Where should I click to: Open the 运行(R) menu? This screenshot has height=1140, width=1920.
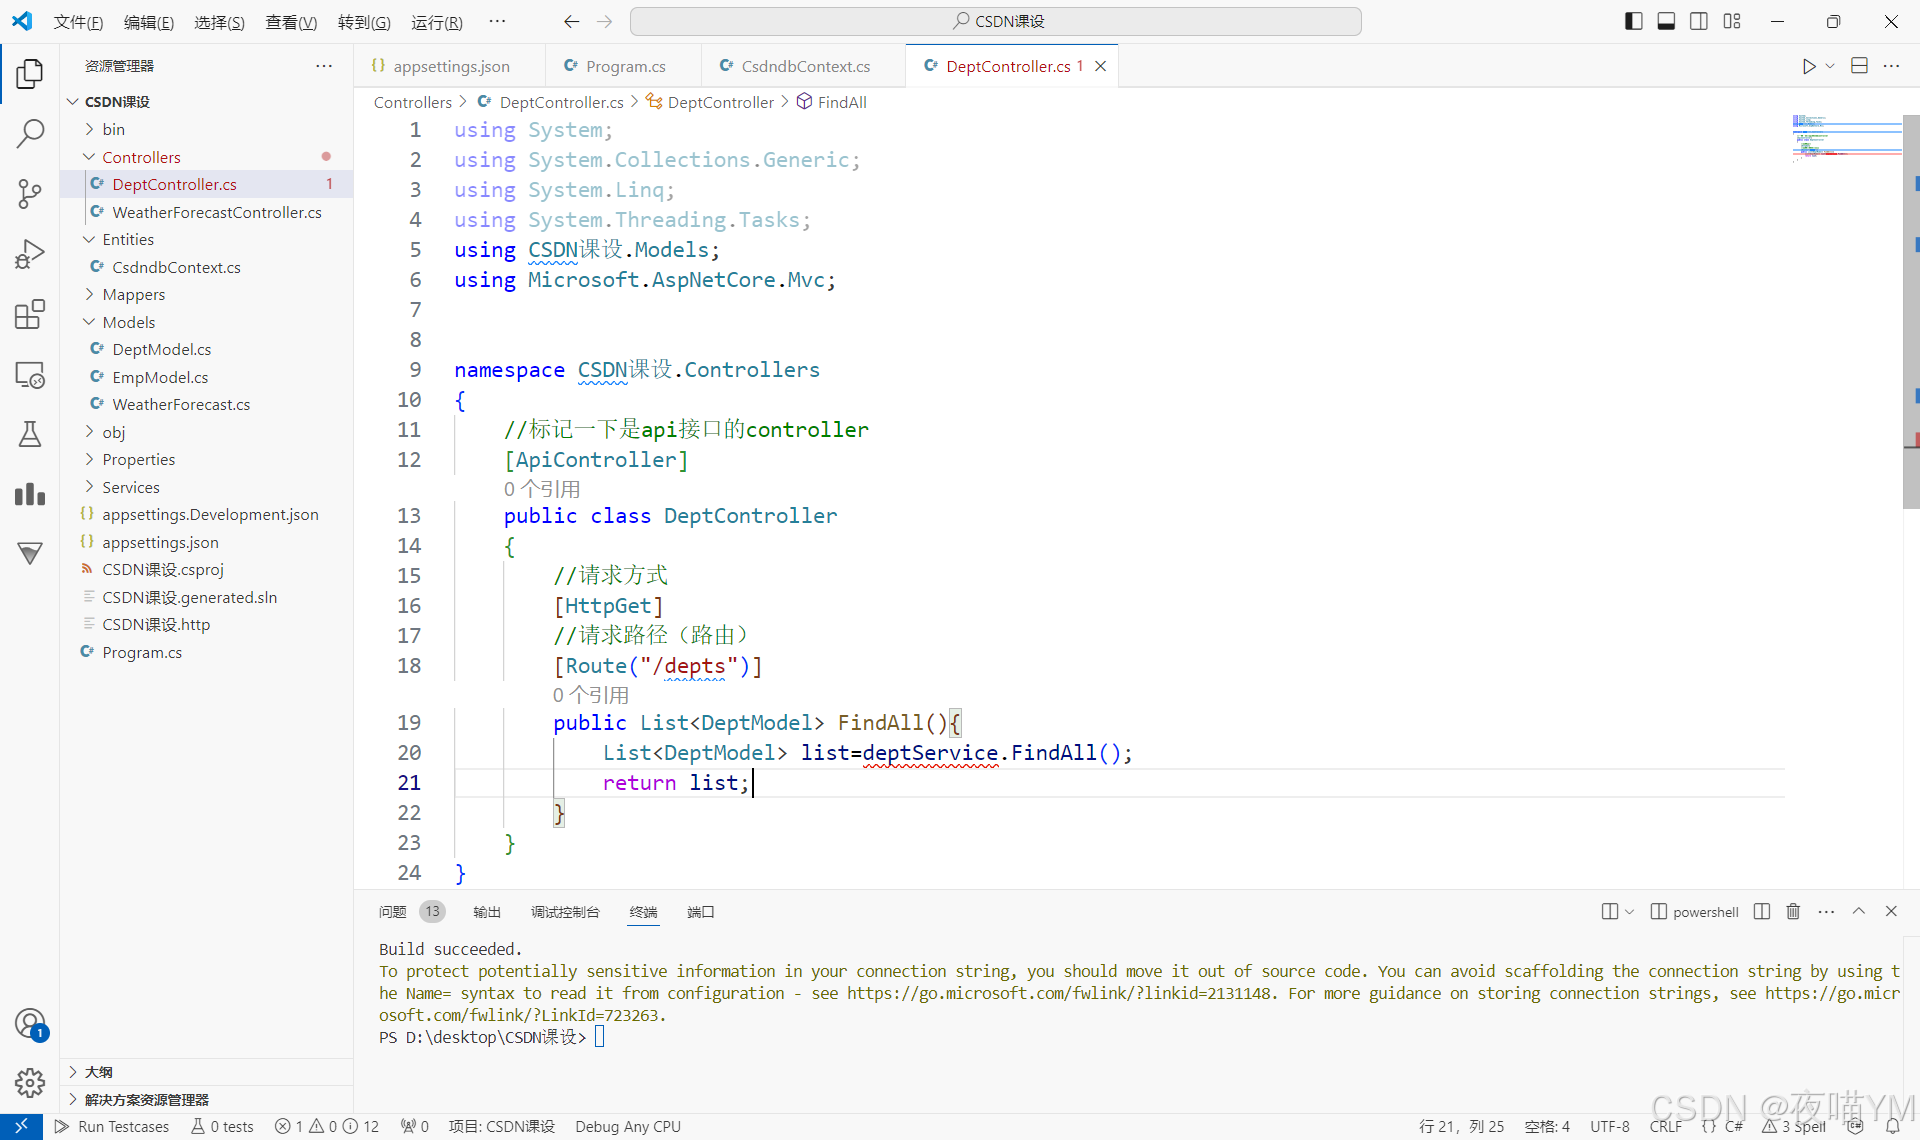(x=437, y=22)
